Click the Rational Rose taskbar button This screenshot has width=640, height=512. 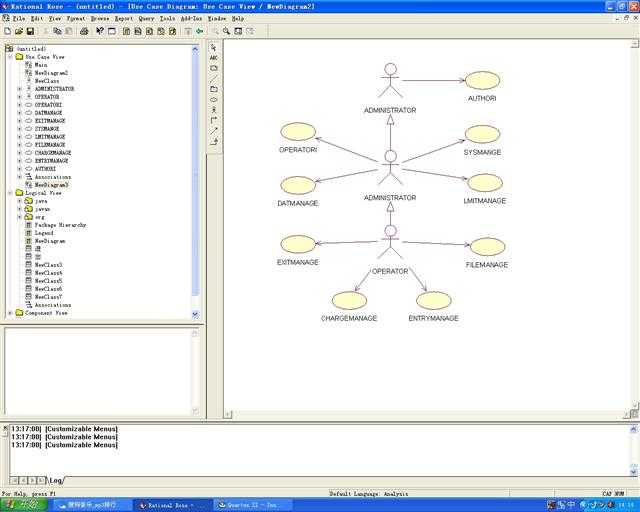(x=173, y=505)
